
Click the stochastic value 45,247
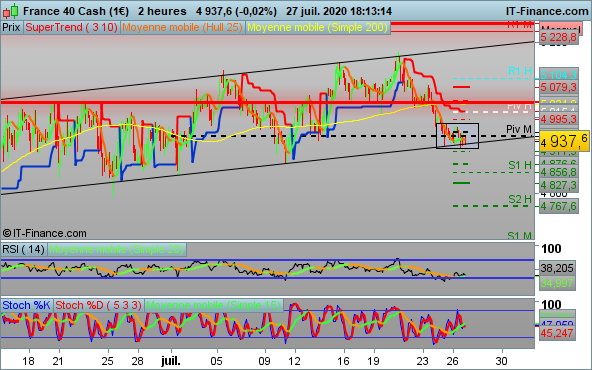557,333
